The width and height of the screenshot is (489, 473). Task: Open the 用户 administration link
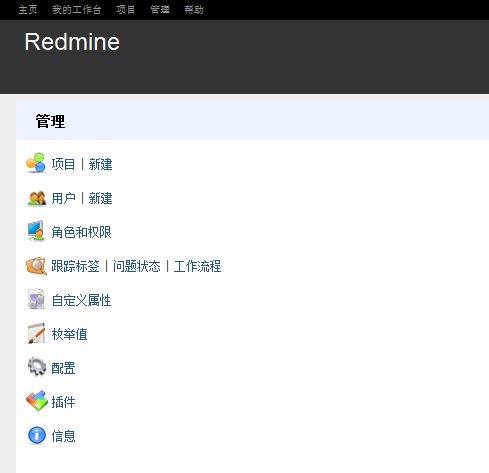coord(63,198)
